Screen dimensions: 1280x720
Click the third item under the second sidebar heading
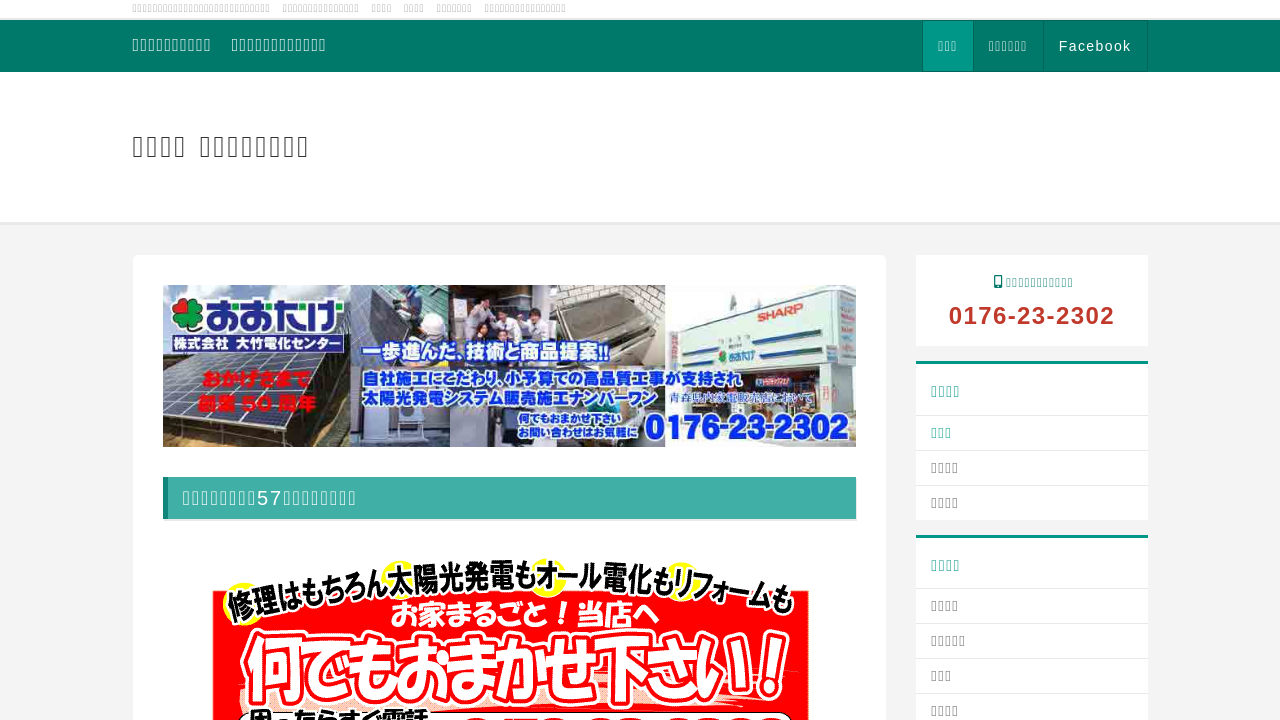[x=941, y=676]
